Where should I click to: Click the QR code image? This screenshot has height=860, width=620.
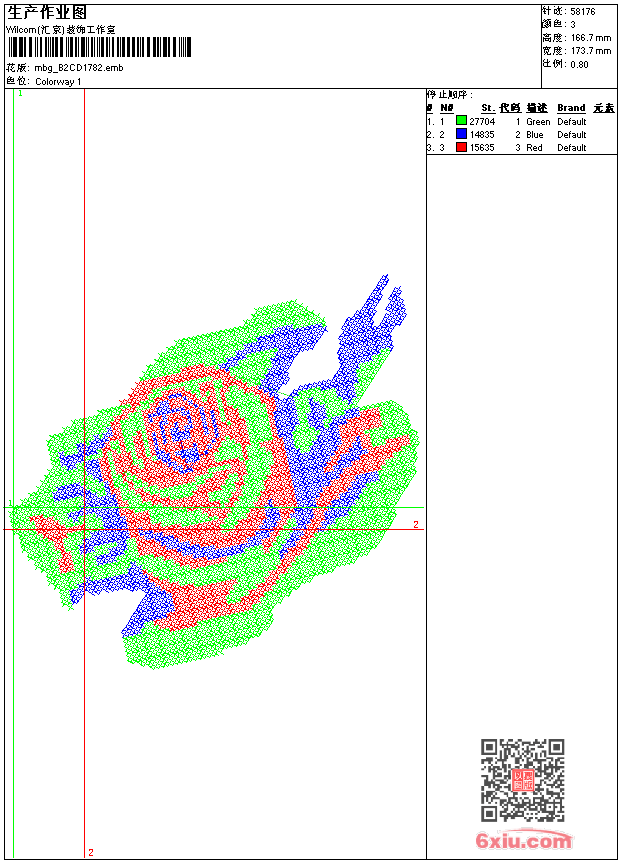[x=522, y=780]
